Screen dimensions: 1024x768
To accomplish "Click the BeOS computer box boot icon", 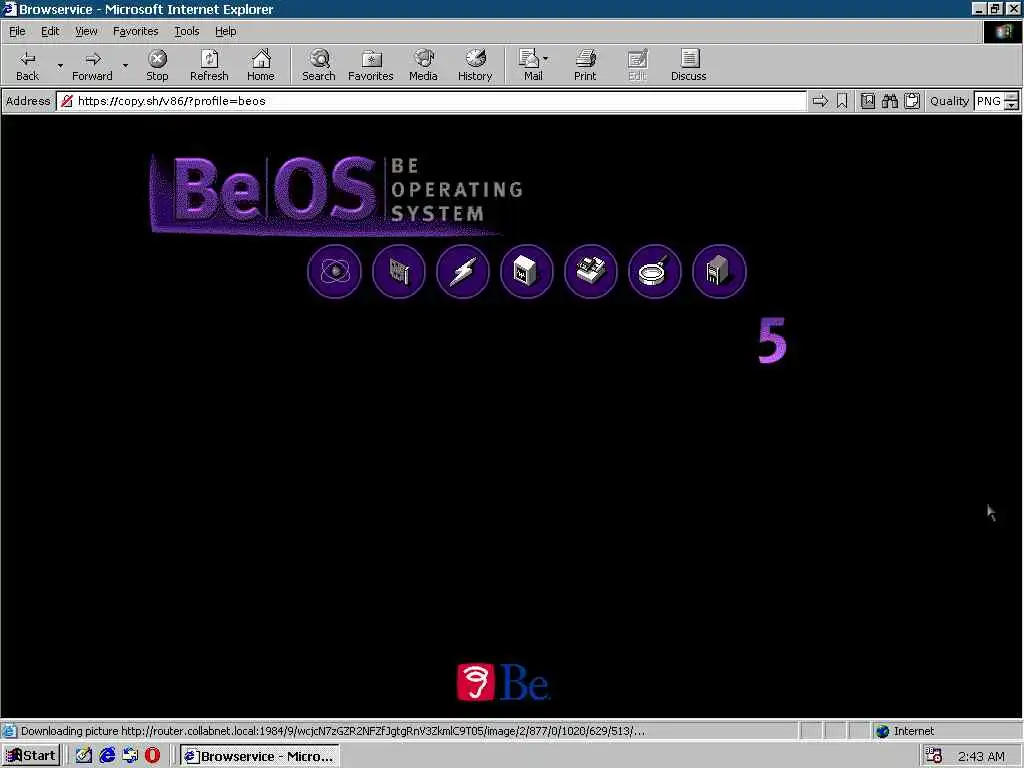I will (526, 271).
